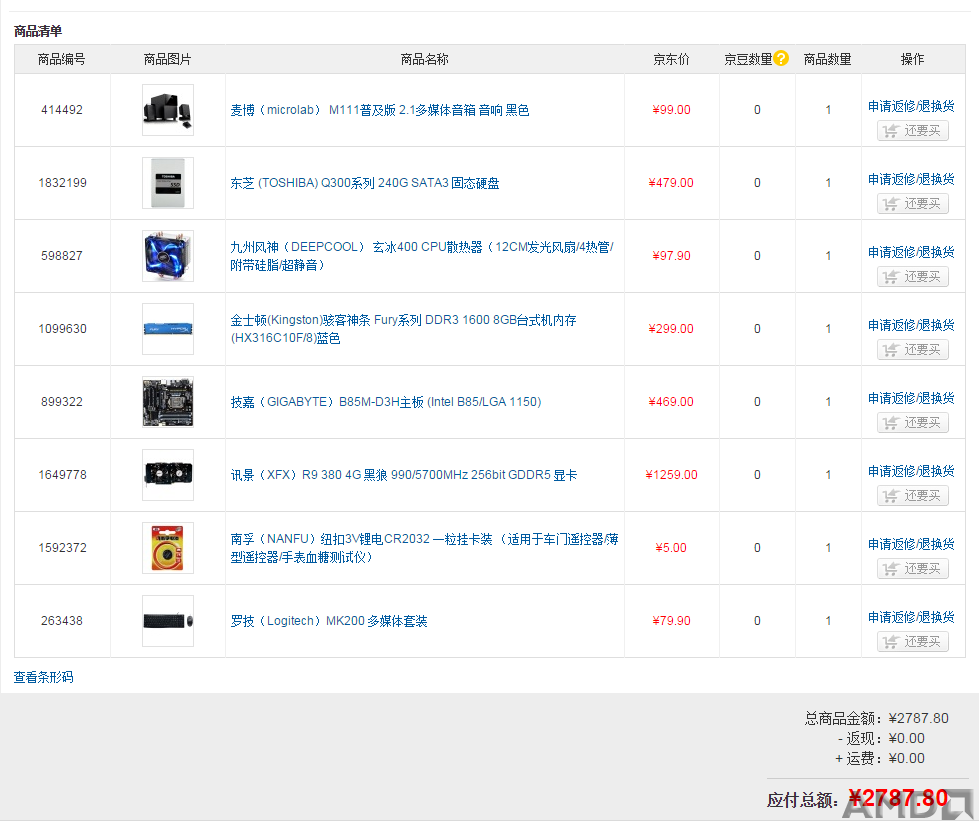Apply 申请返修/退换货 for TOSHIBA SSD
The height and width of the screenshot is (825, 979).
(912, 179)
